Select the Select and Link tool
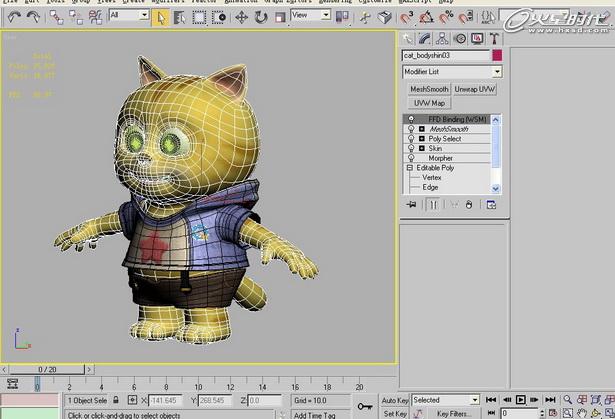 click(x=56, y=17)
